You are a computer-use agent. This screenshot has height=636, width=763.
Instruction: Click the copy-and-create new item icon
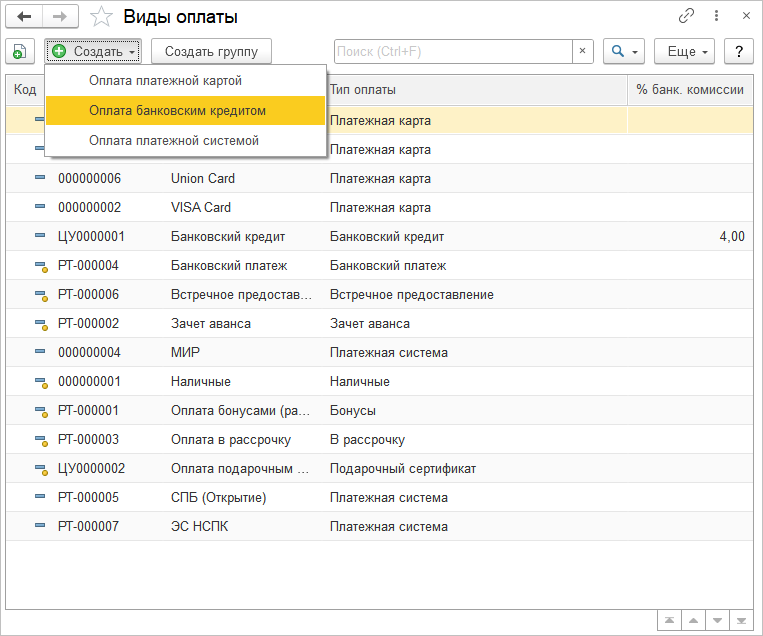pyautogui.click(x=20, y=51)
